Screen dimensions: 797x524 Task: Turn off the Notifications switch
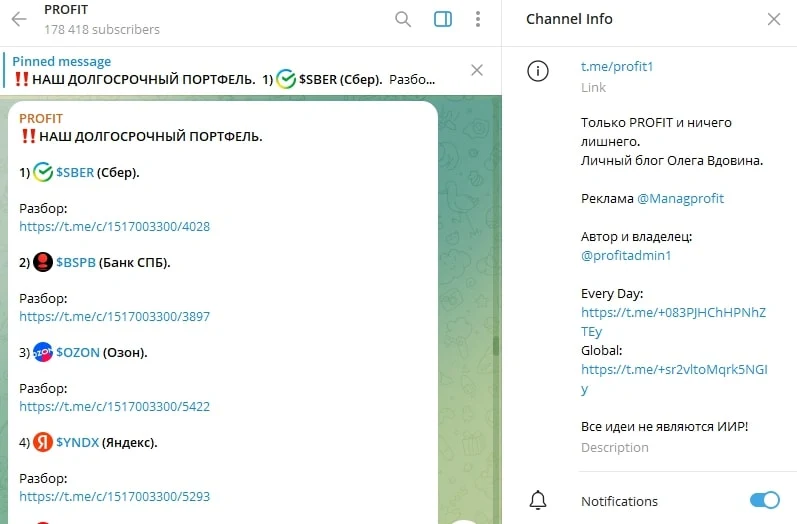pos(764,500)
